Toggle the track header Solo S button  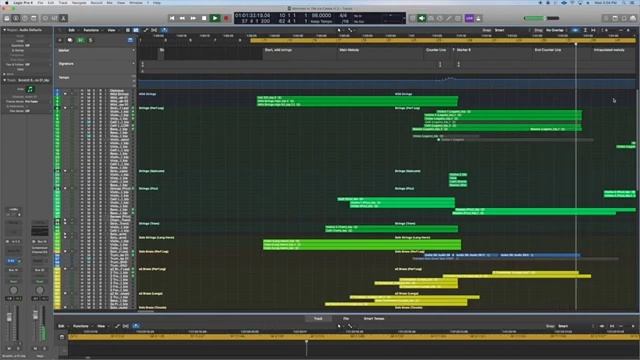pyautogui.click(x=91, y=40)
